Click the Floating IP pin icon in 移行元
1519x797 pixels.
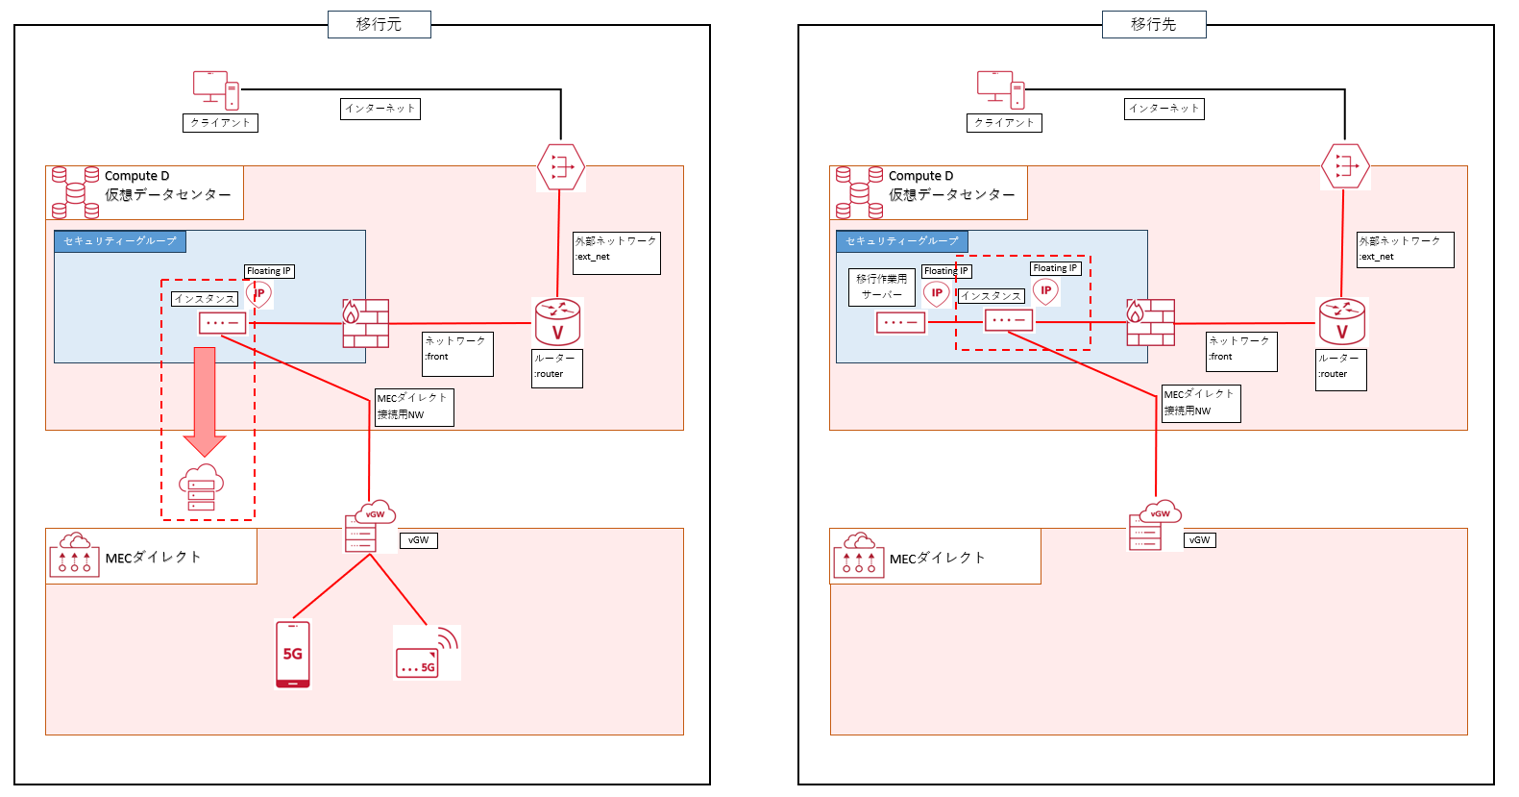(x=259, y=294)
